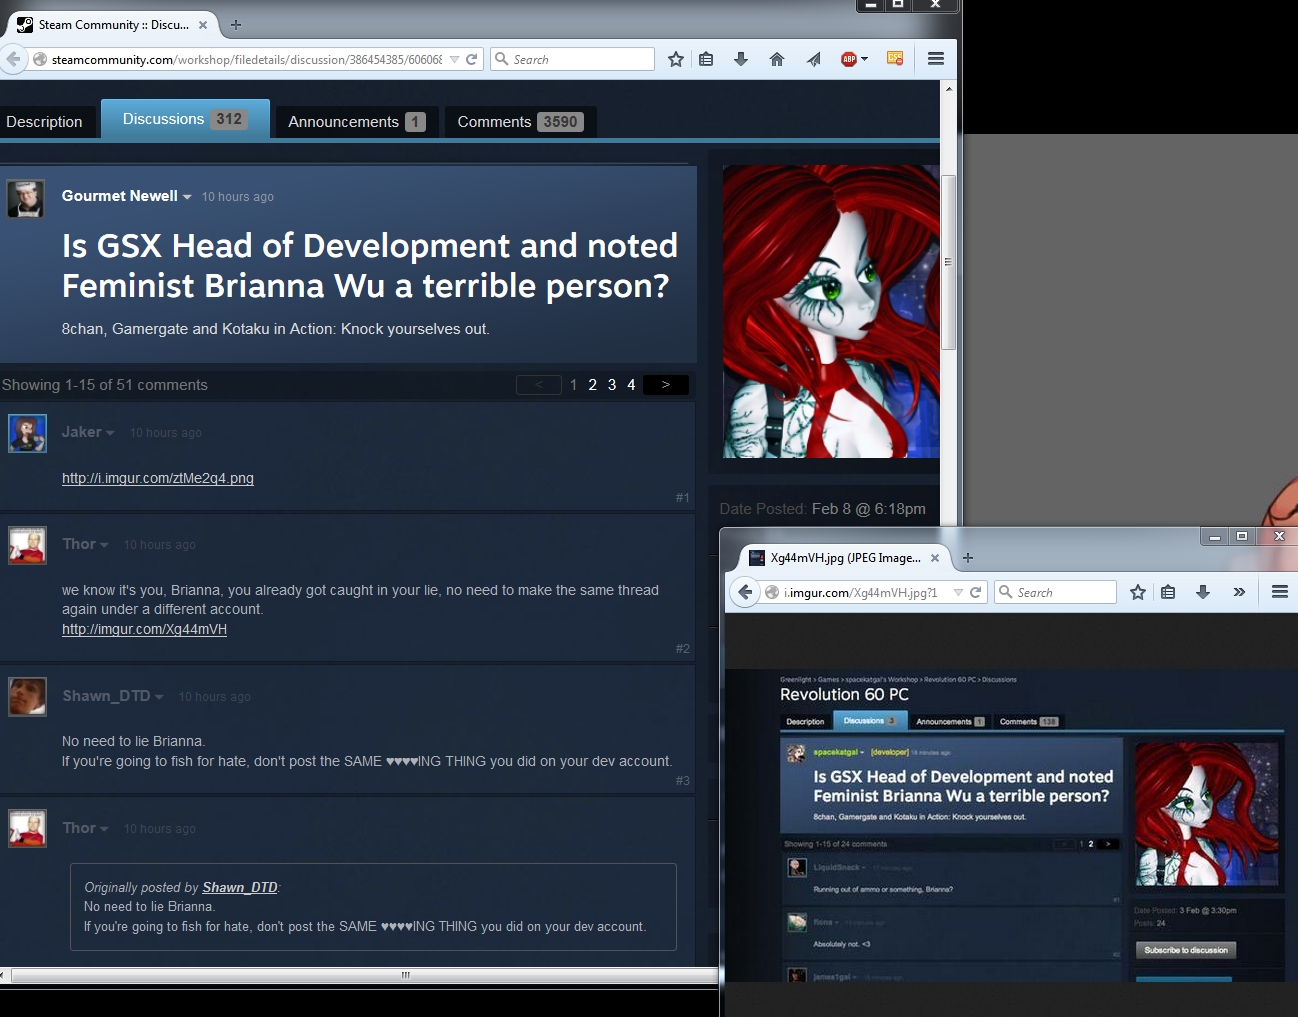
Task: Go to comments page 2
Action: coord(593,385)
